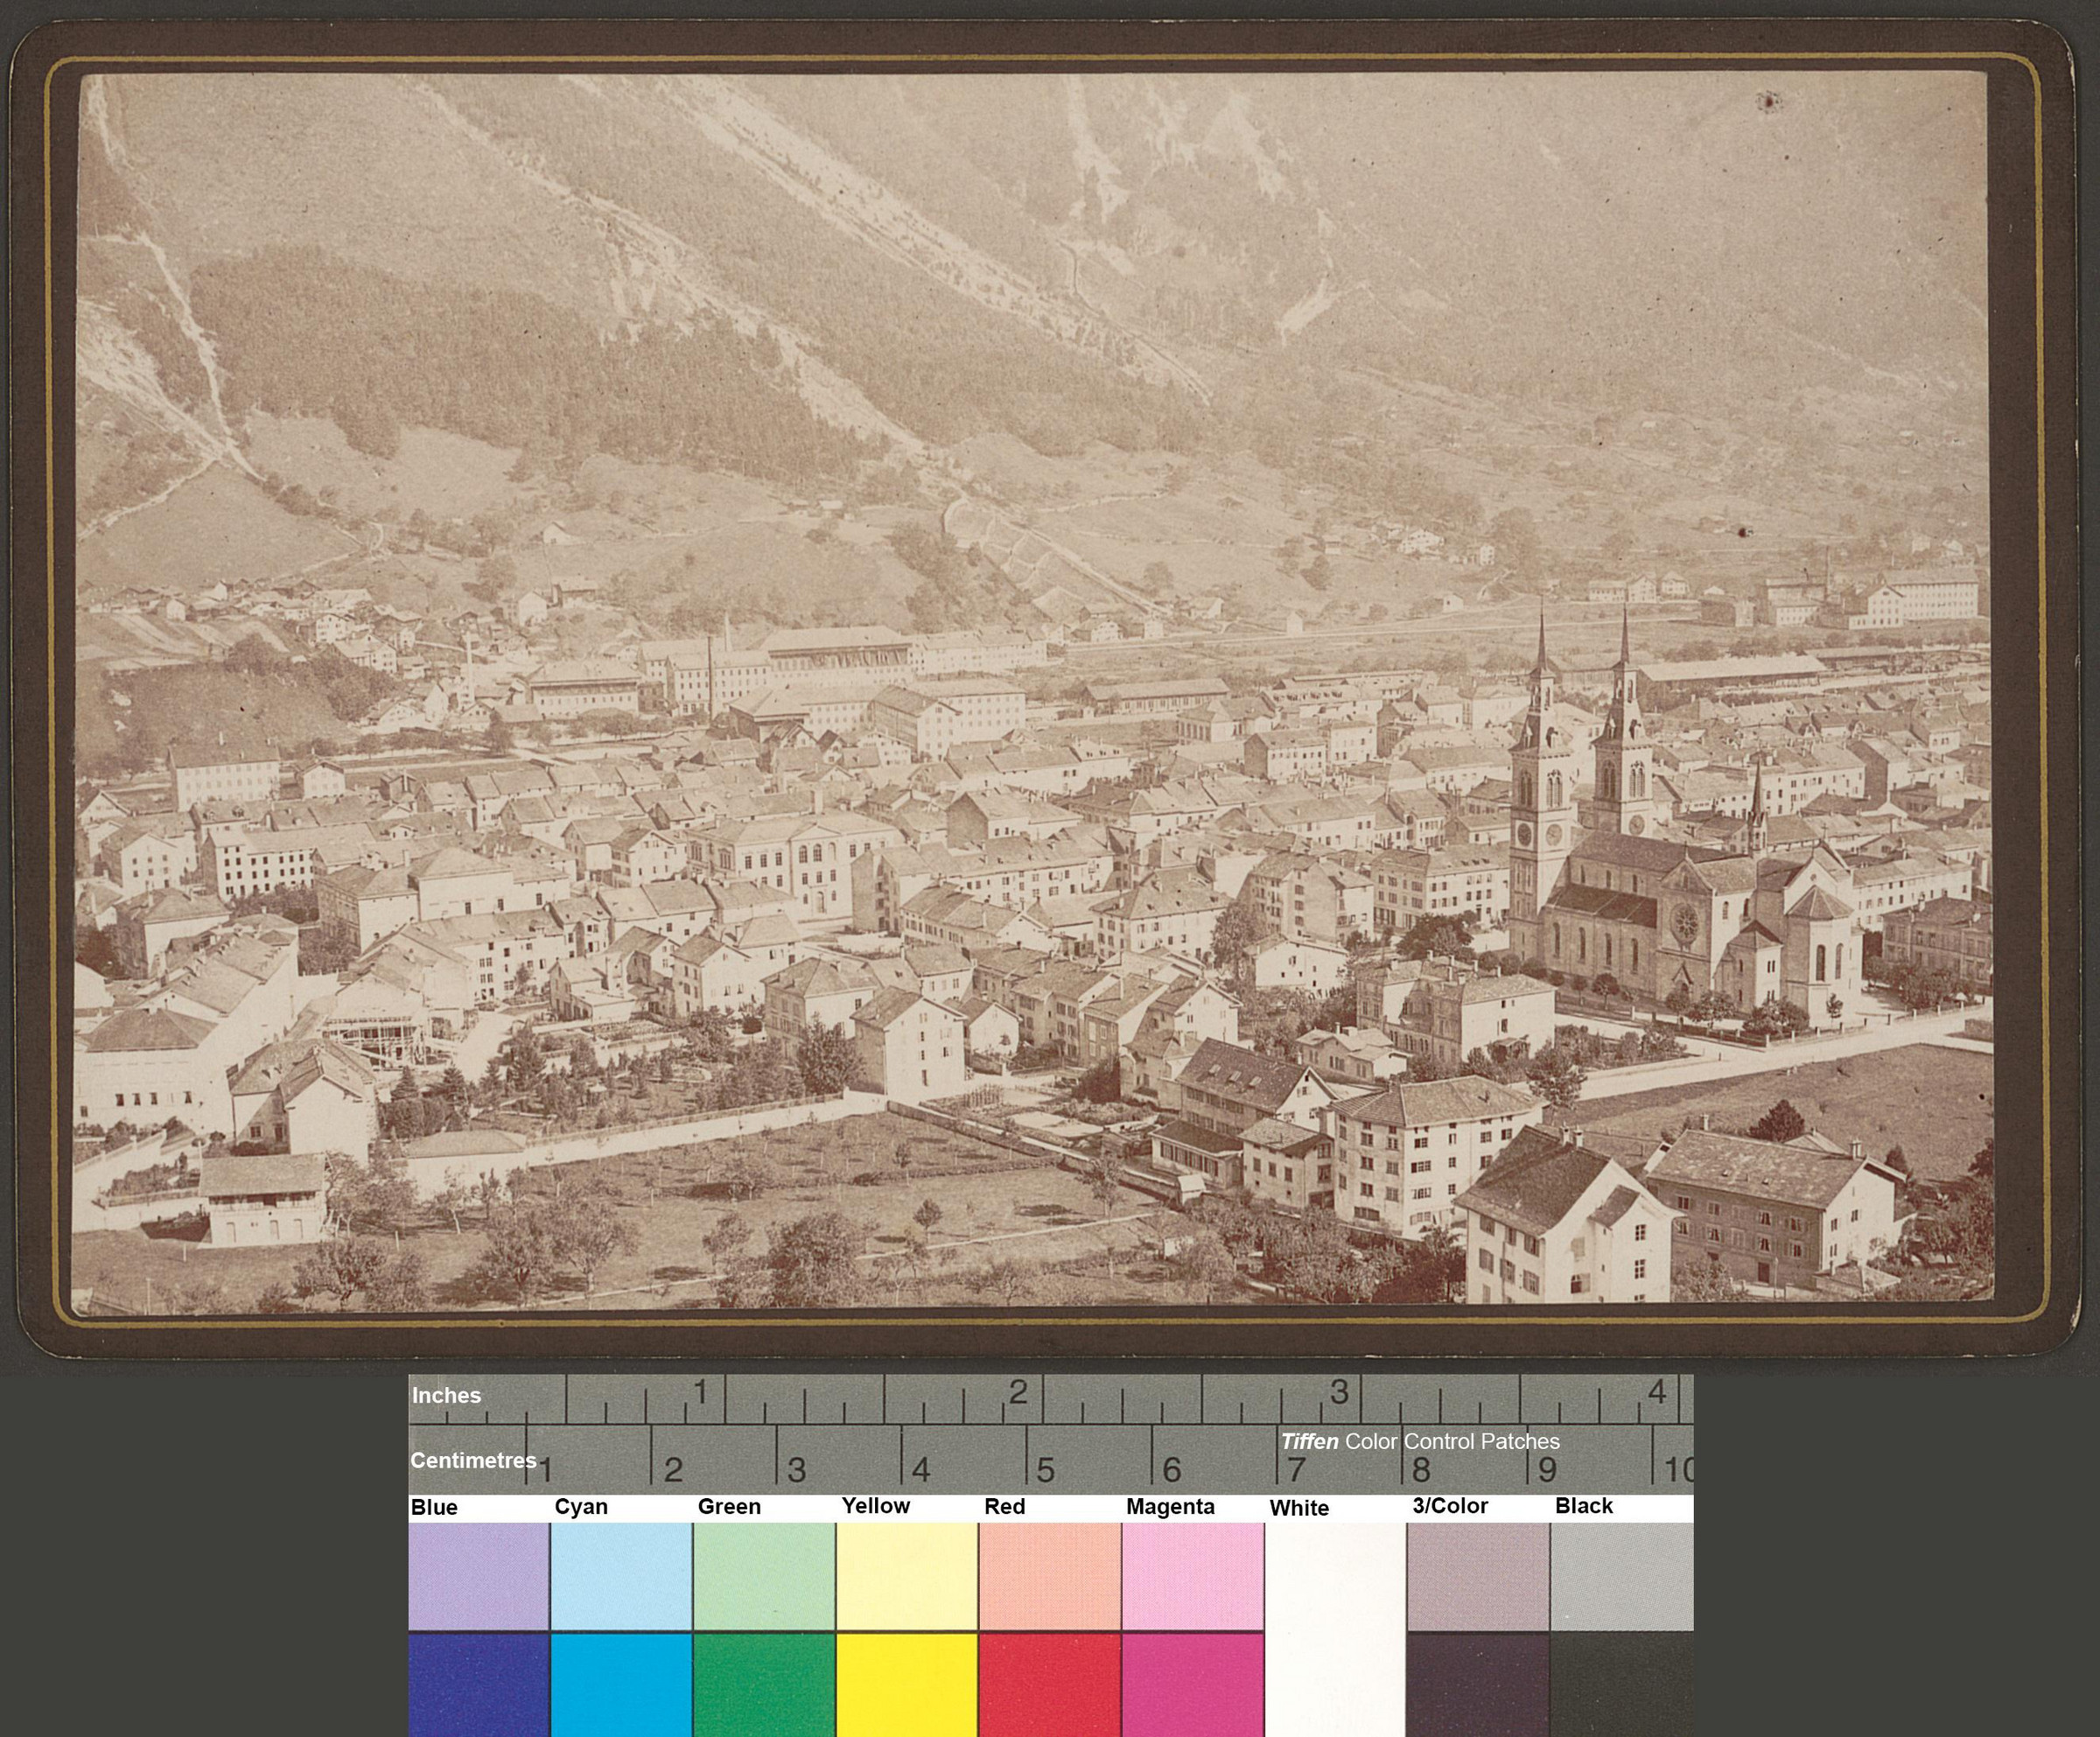
Task: Click the "Cyan" patch label
Action: [581, 1506]
